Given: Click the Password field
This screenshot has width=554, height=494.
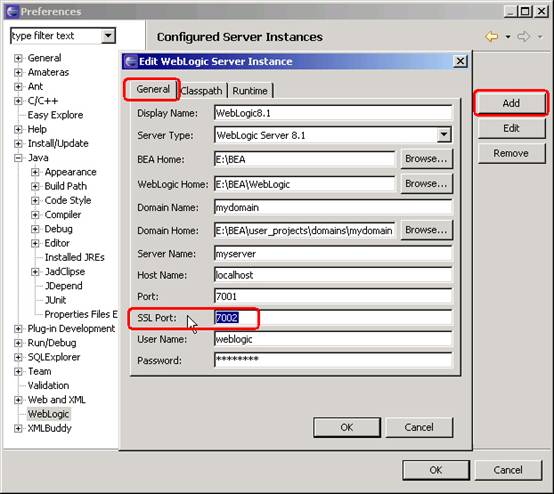Looking at the screenshot, I should [333, 360].
